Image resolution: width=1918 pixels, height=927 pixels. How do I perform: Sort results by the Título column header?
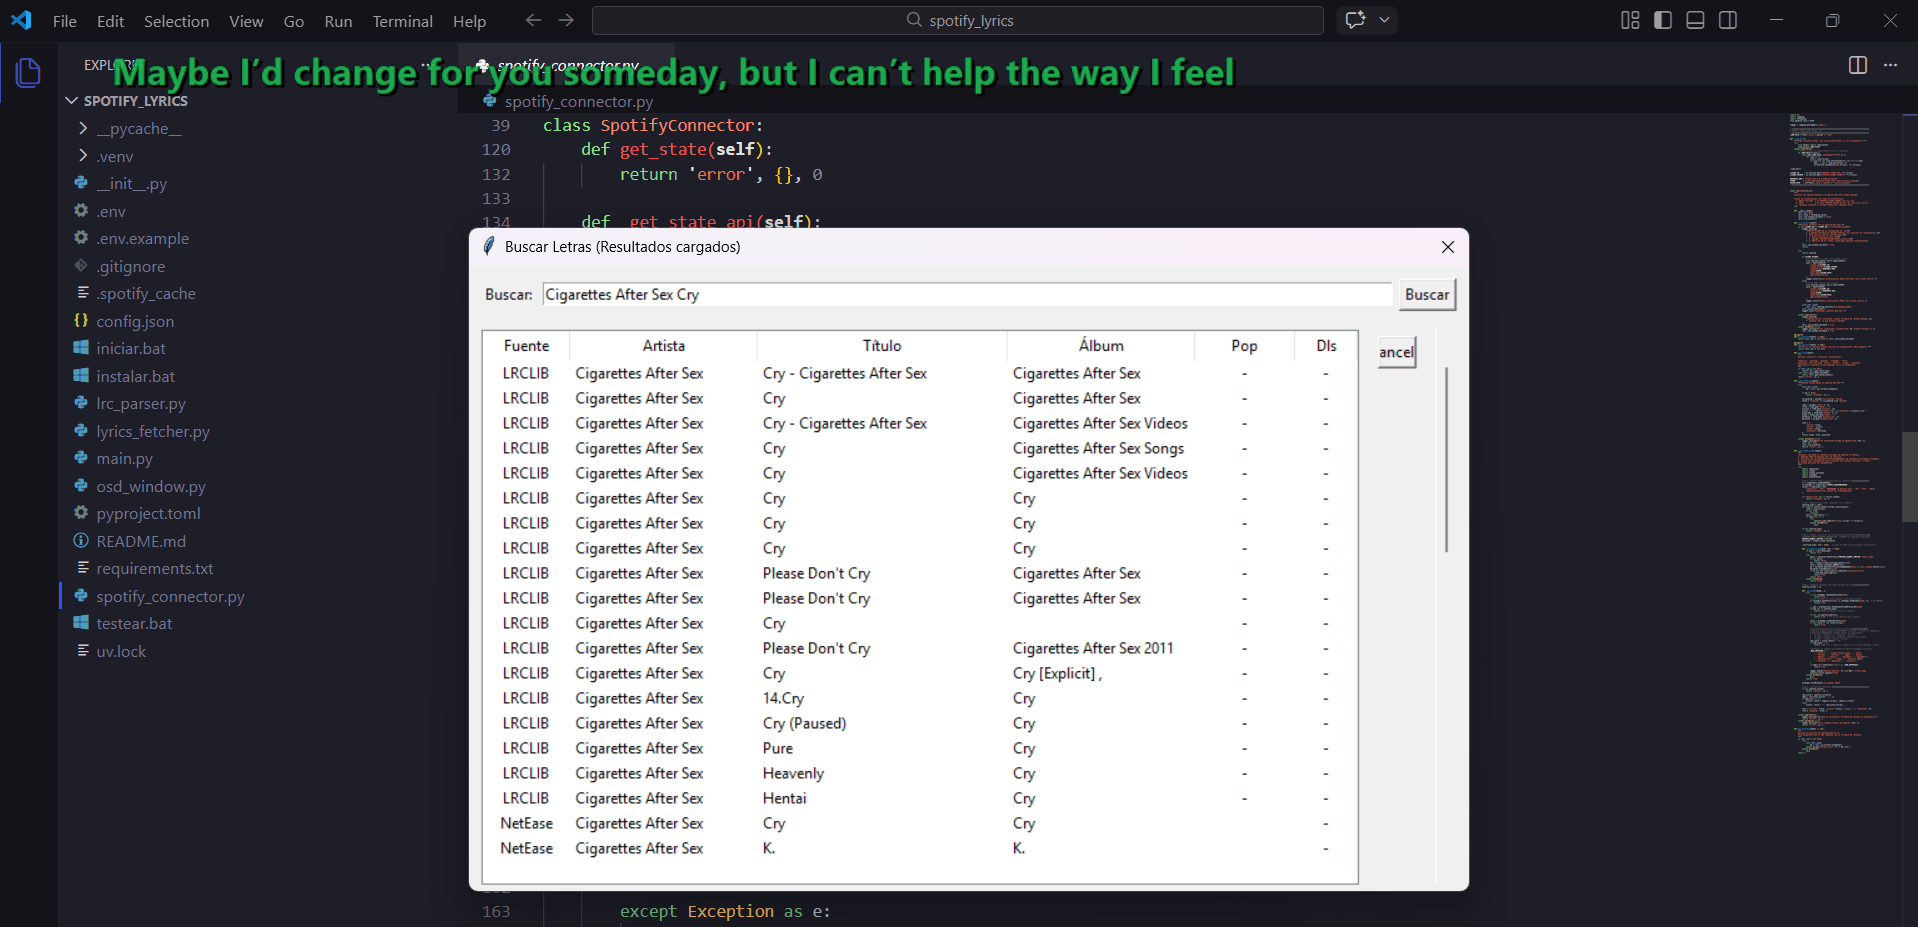(881, 345)
